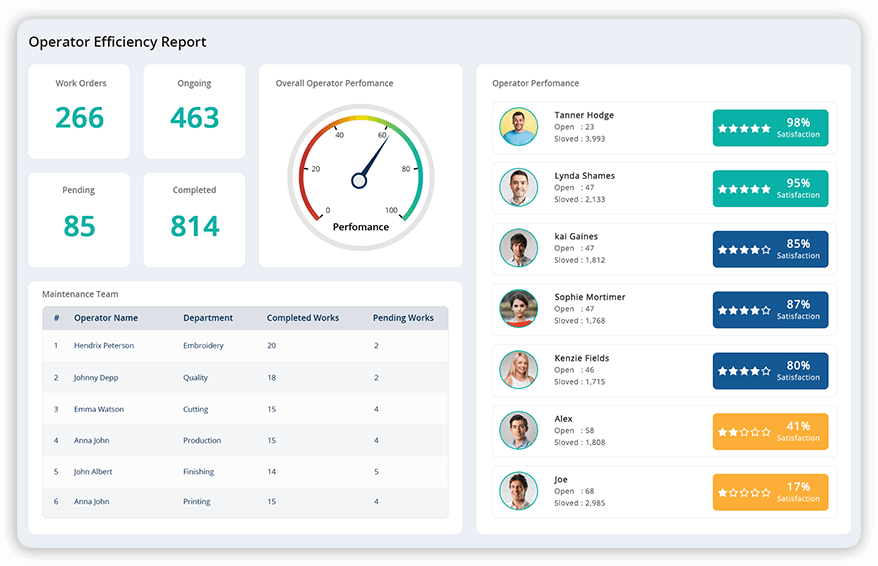This screenshot has height=566, width=878.
Task: Sort by the Completed Works column header
Action: point(302,318)
